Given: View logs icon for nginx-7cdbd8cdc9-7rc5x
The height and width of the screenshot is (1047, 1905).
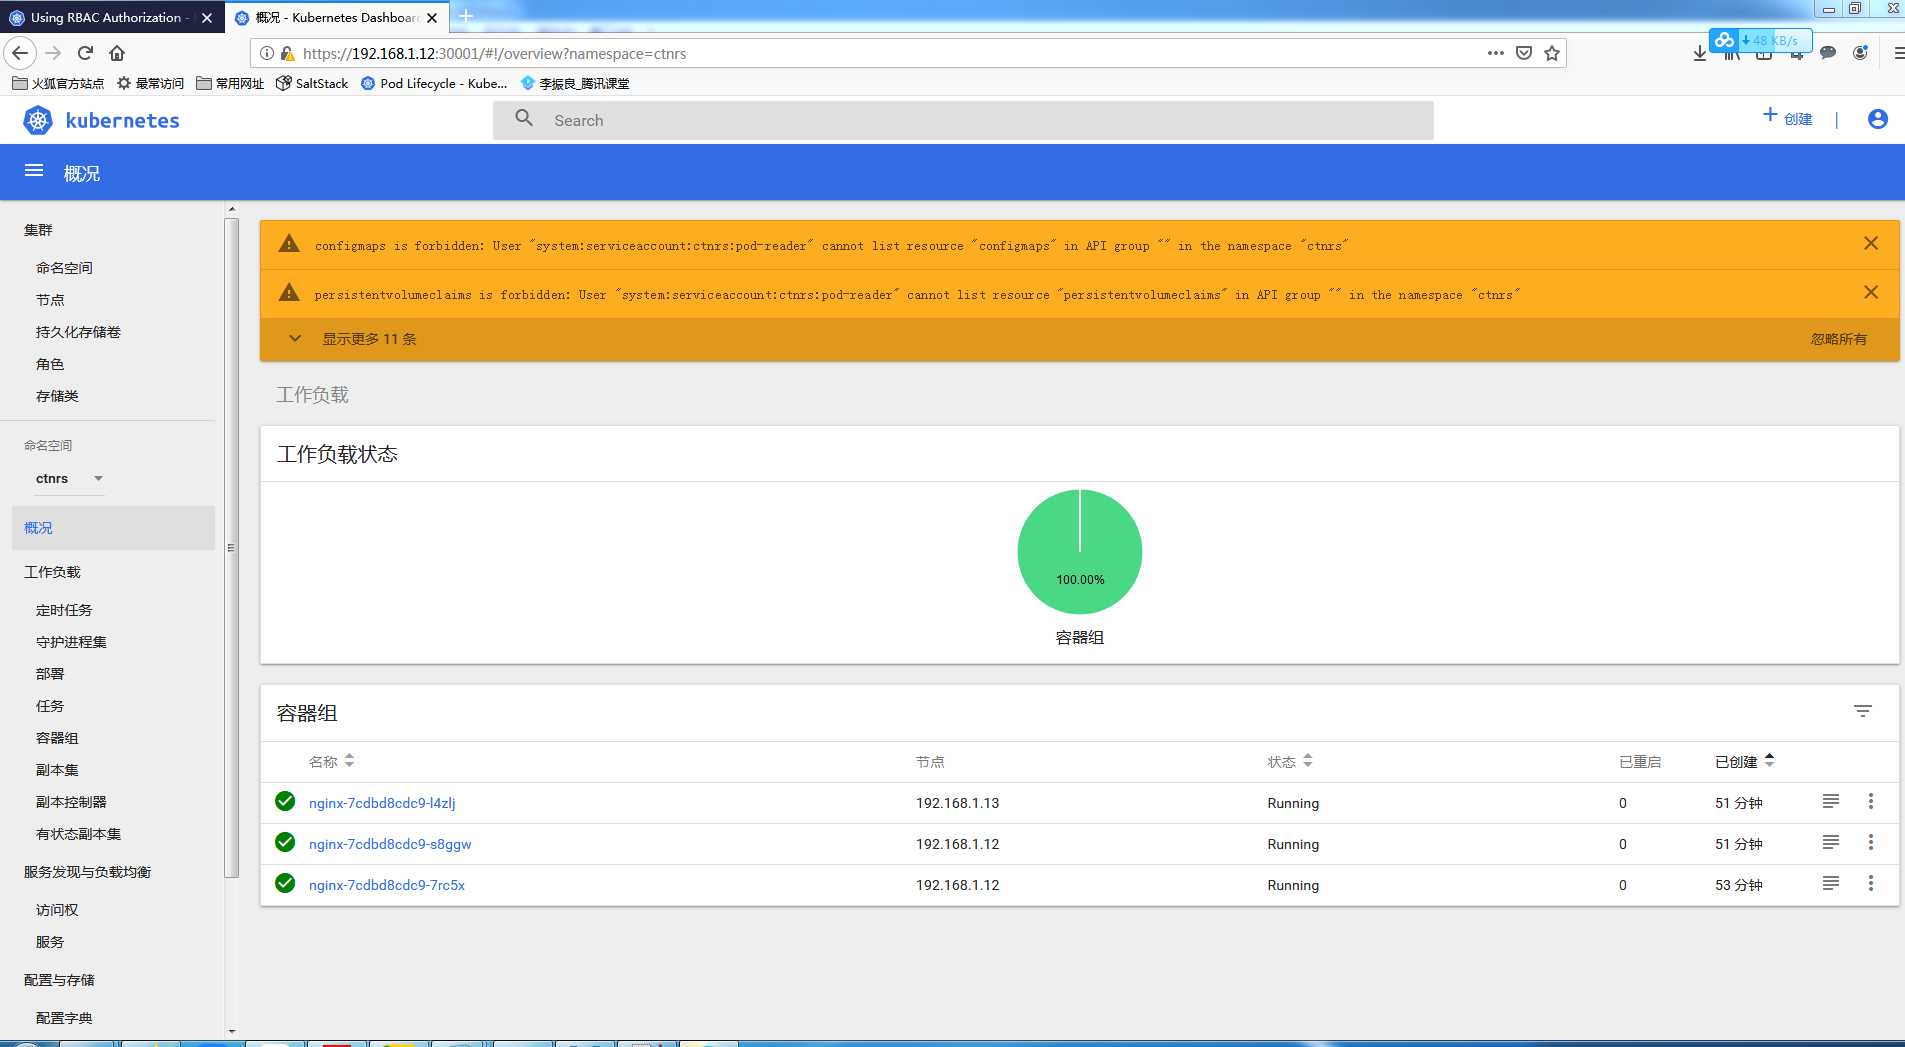Looking at the screenshot, I should [x=1831, y=883].
